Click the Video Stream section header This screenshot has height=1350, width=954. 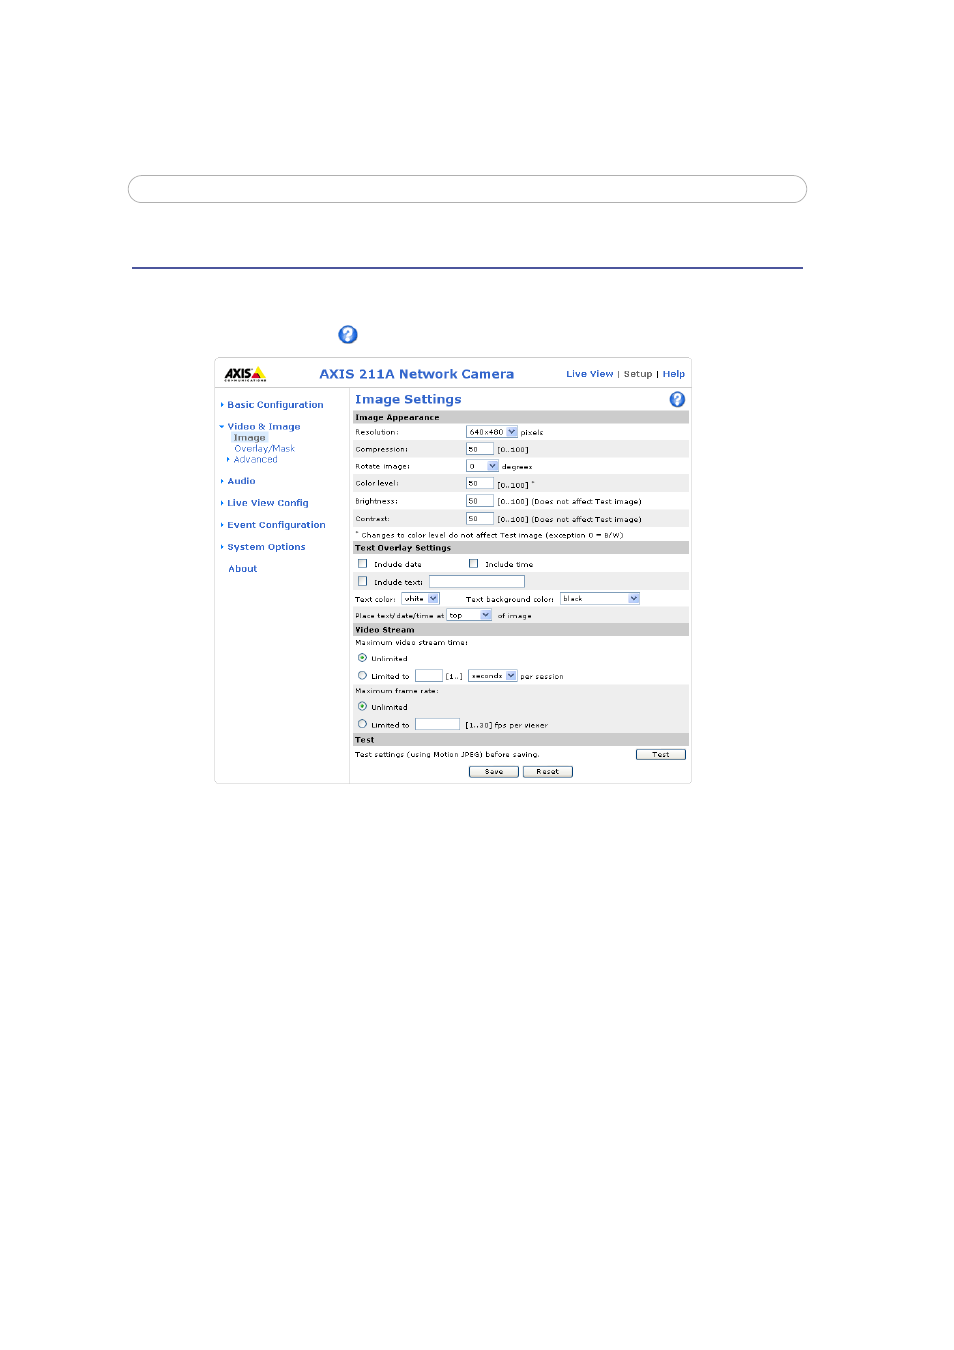tap(385, 630)
